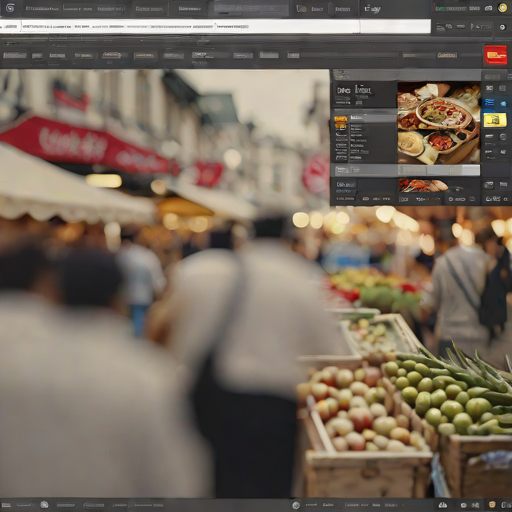Image resolution: width=512 pixels, height=512 pixels.
Task: Open the small food thumbnail below the preview
Action: [423, 185]
